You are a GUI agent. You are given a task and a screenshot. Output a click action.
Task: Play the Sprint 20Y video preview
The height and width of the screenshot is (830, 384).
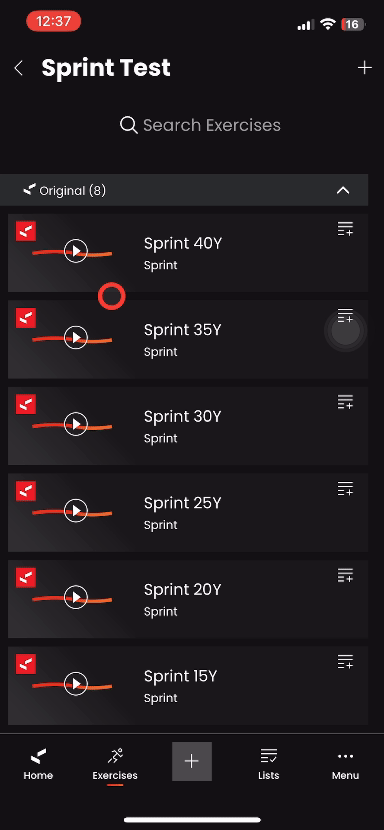tap(76, 597)
